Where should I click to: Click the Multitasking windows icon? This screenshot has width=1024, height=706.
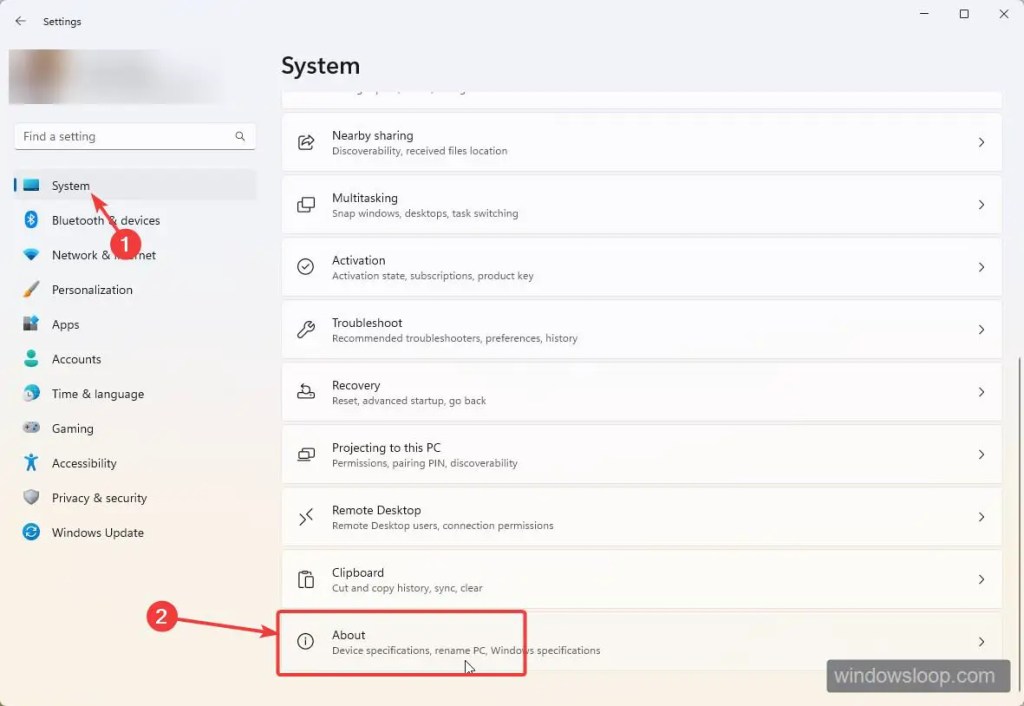click(x=306, y=205)
